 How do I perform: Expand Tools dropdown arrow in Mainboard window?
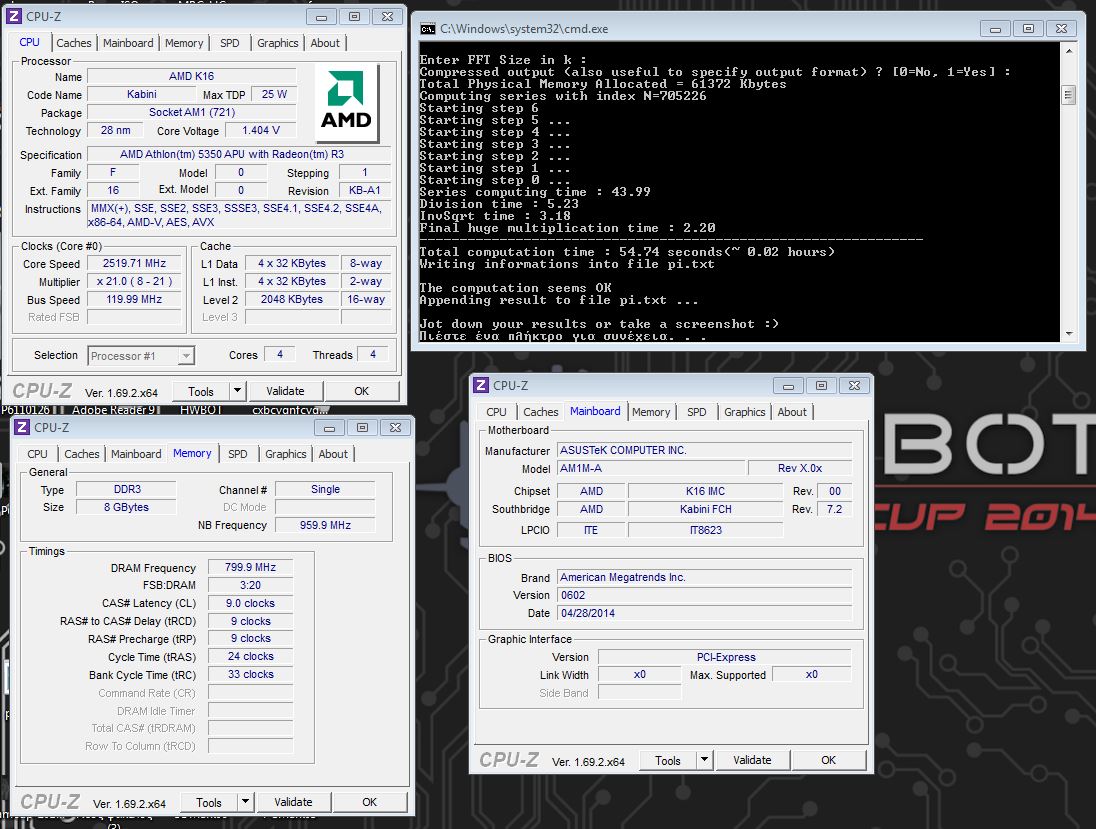(704, 760)
